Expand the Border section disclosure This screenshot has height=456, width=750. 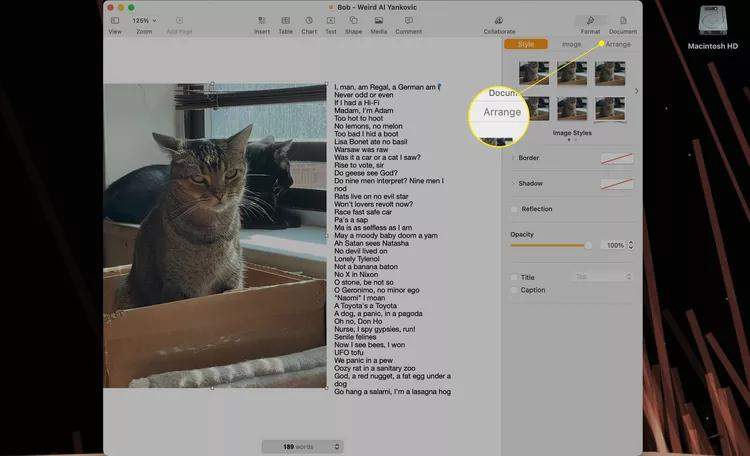point(513,158)
